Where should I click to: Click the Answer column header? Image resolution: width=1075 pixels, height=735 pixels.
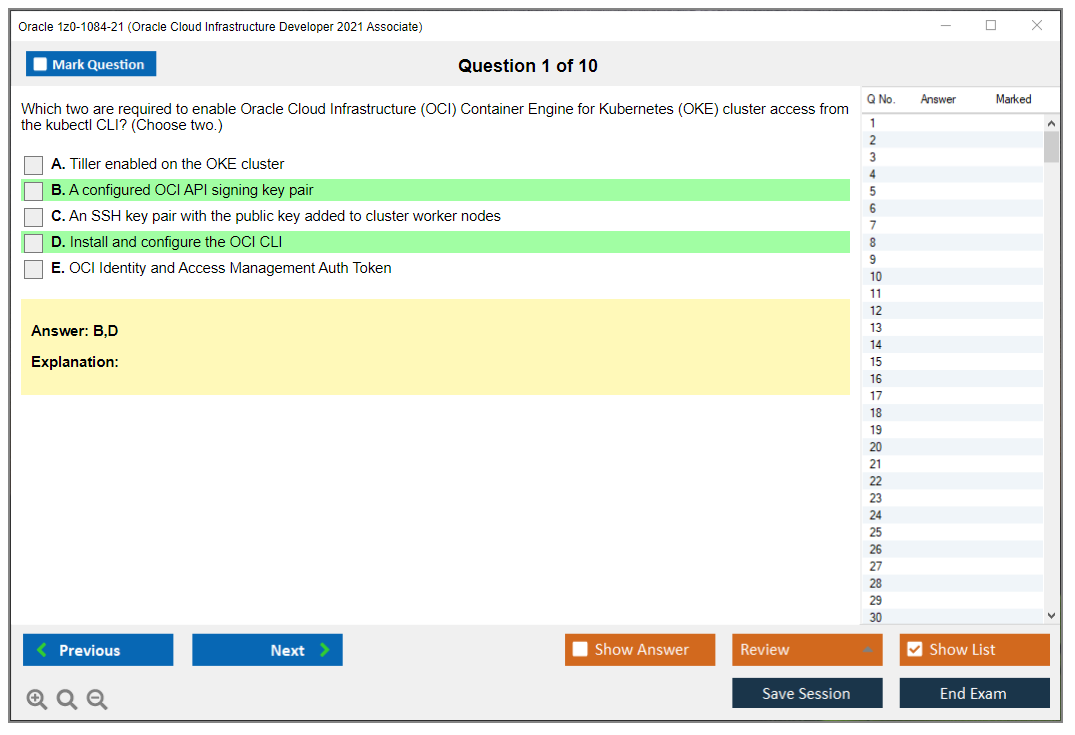[938, 99]
